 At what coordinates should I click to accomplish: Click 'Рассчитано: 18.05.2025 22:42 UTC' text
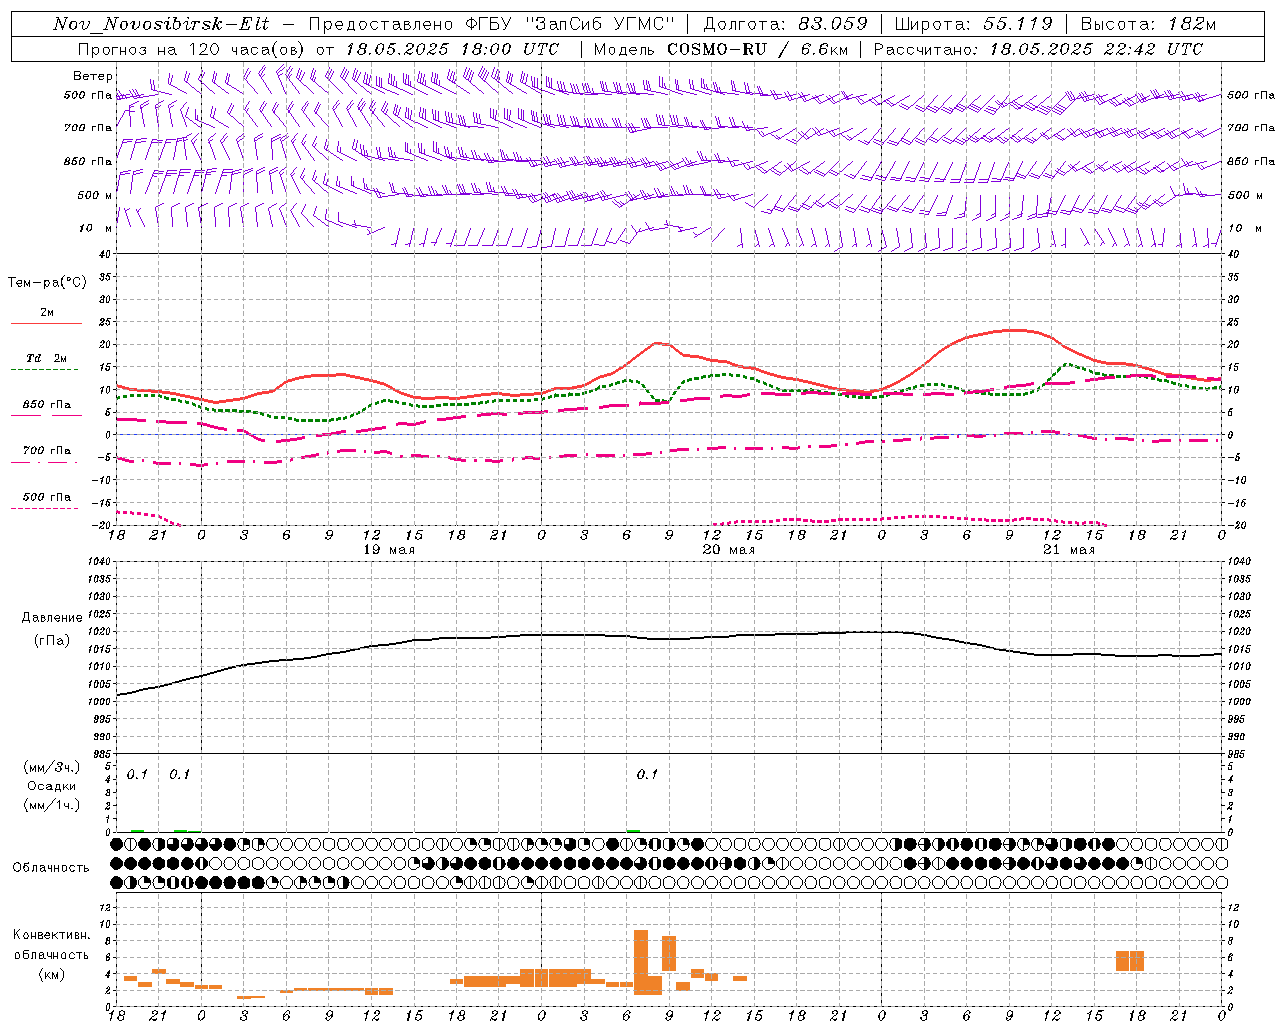pyautogui.click(x=1038, y=49)
